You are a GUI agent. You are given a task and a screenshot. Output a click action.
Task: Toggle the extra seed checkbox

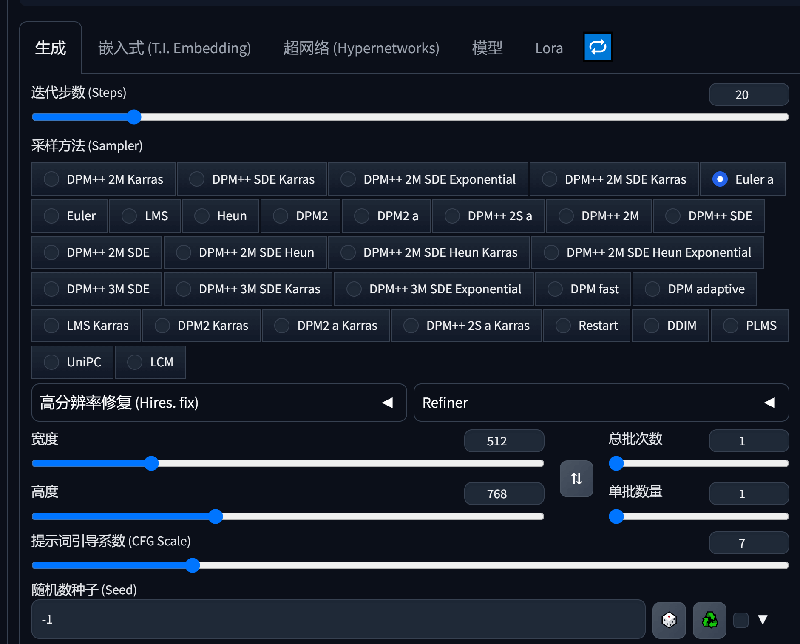pos(741,620)
